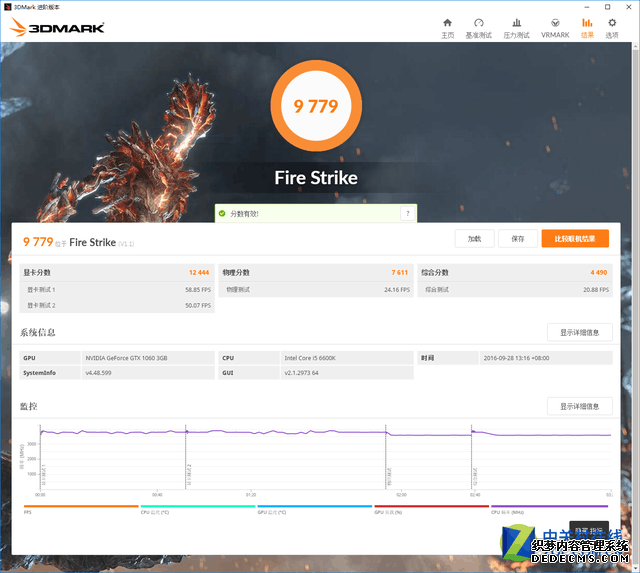Toggle the purple CPU 频率 legend series
Image resolution: width=640 pixels, height=573 pixels.
click(549, 509)
